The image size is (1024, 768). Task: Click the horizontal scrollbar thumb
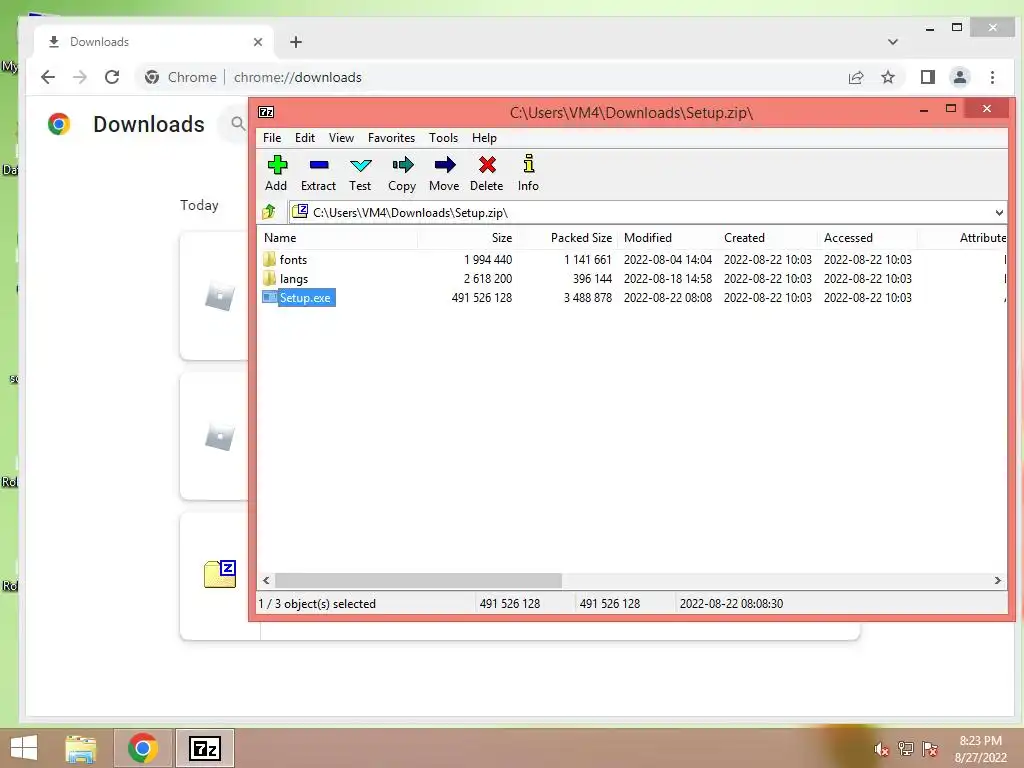click(418, 580)
